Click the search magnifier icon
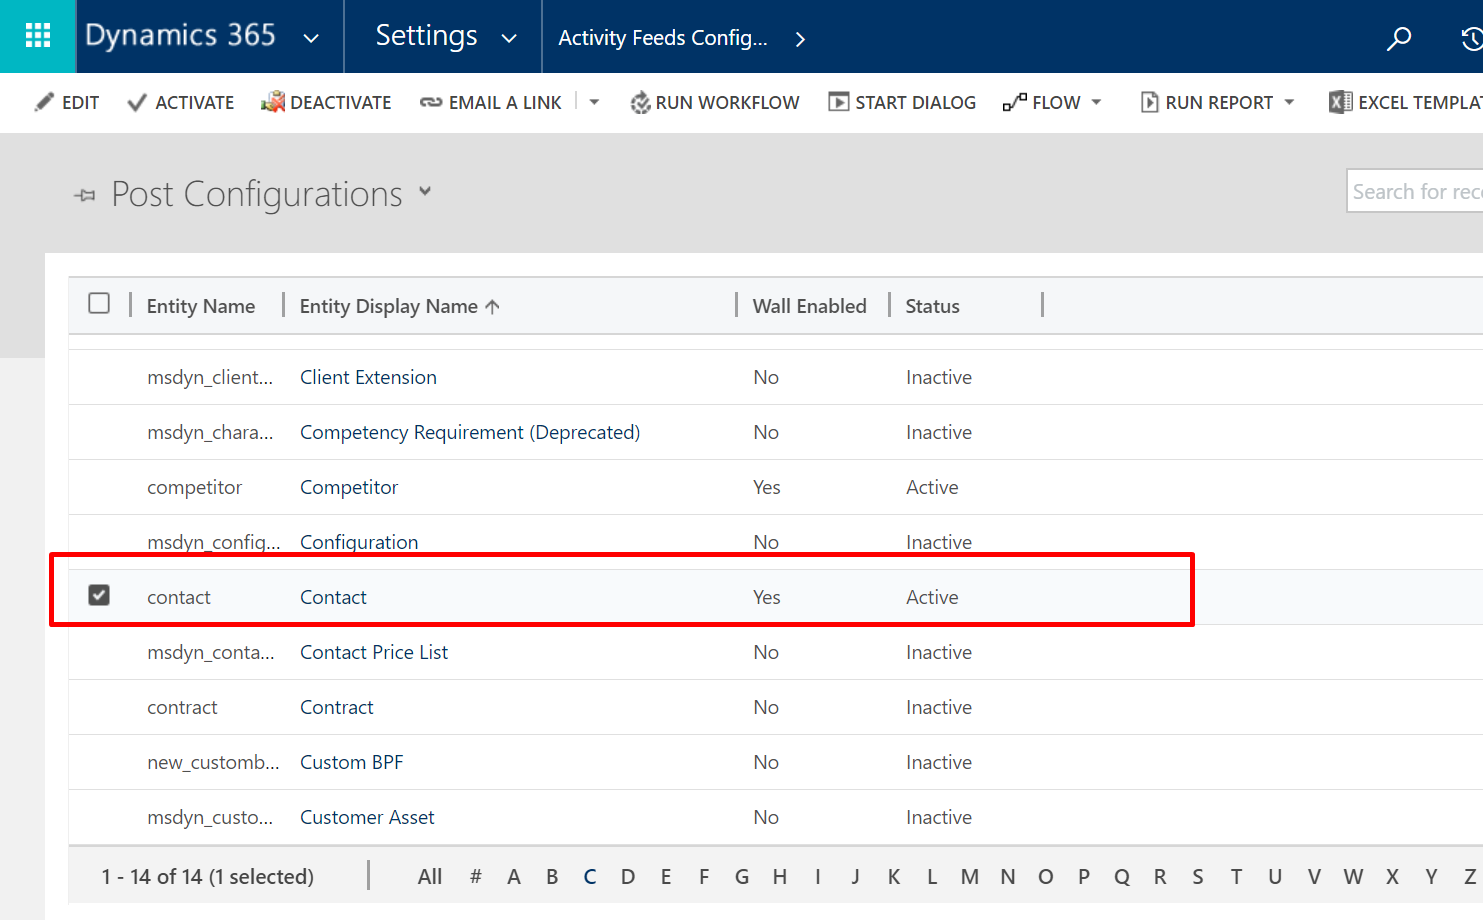The height and width of the screenshot is (920, 1483). pos(1398,38)
